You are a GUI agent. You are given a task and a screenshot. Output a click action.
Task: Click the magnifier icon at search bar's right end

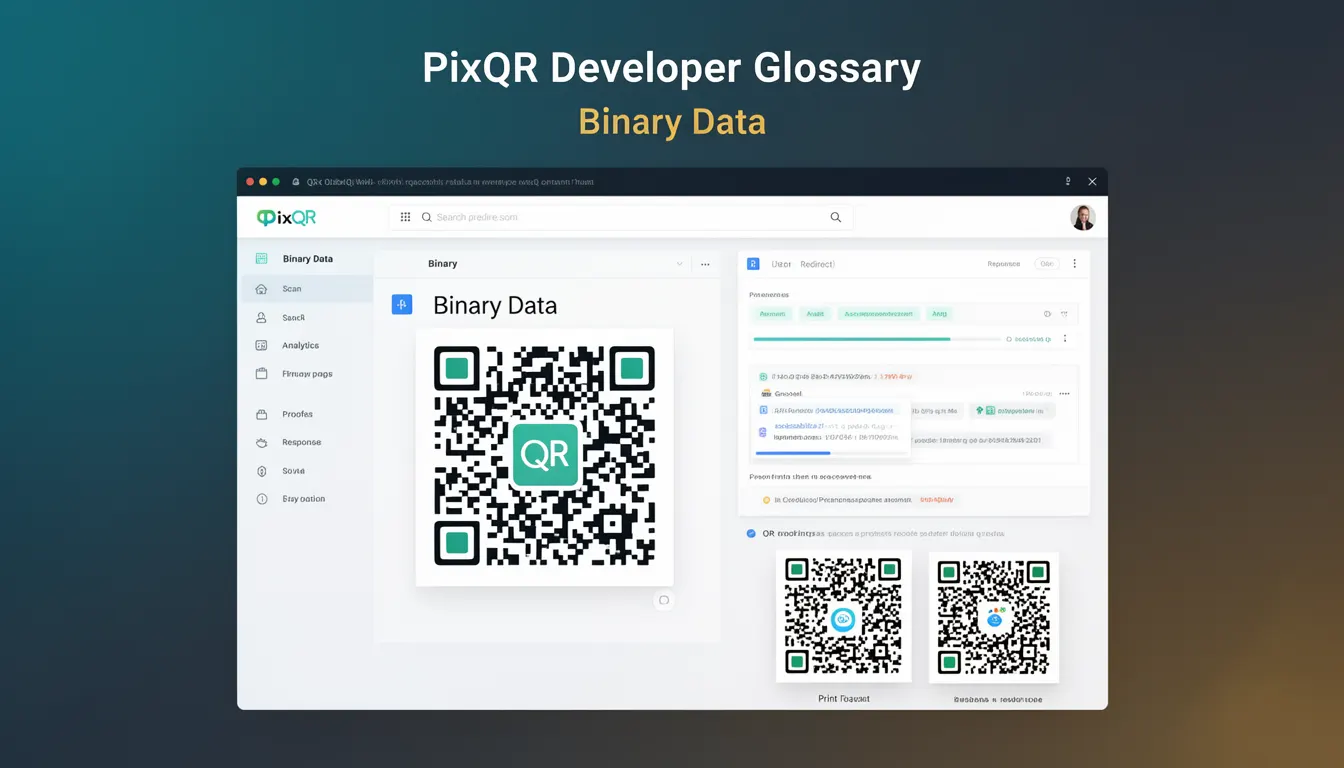pyautogui.click(x=836, y=217)
